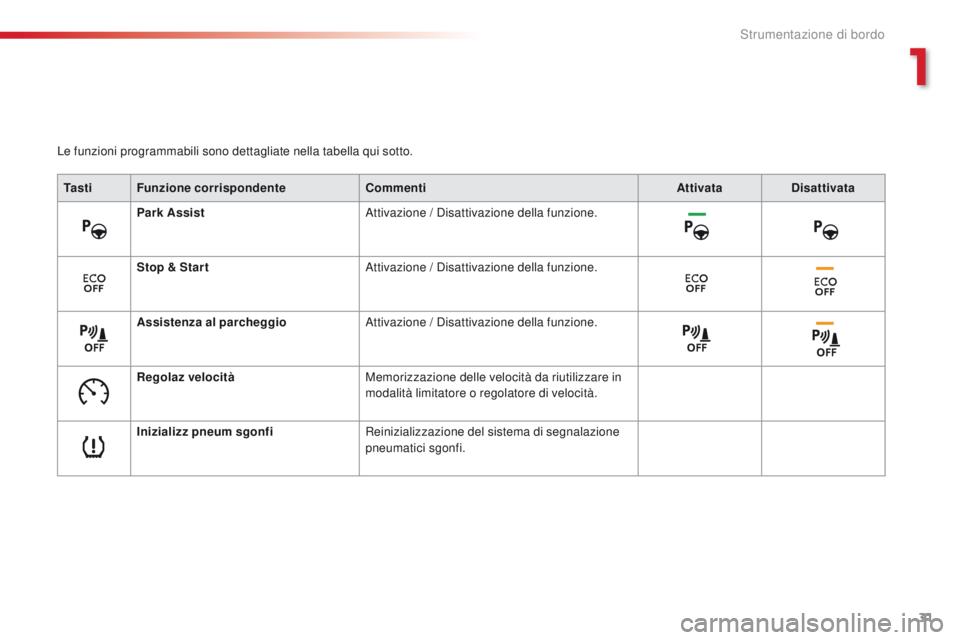Click the Park Assist icon in Tasti column

(94, 230)
